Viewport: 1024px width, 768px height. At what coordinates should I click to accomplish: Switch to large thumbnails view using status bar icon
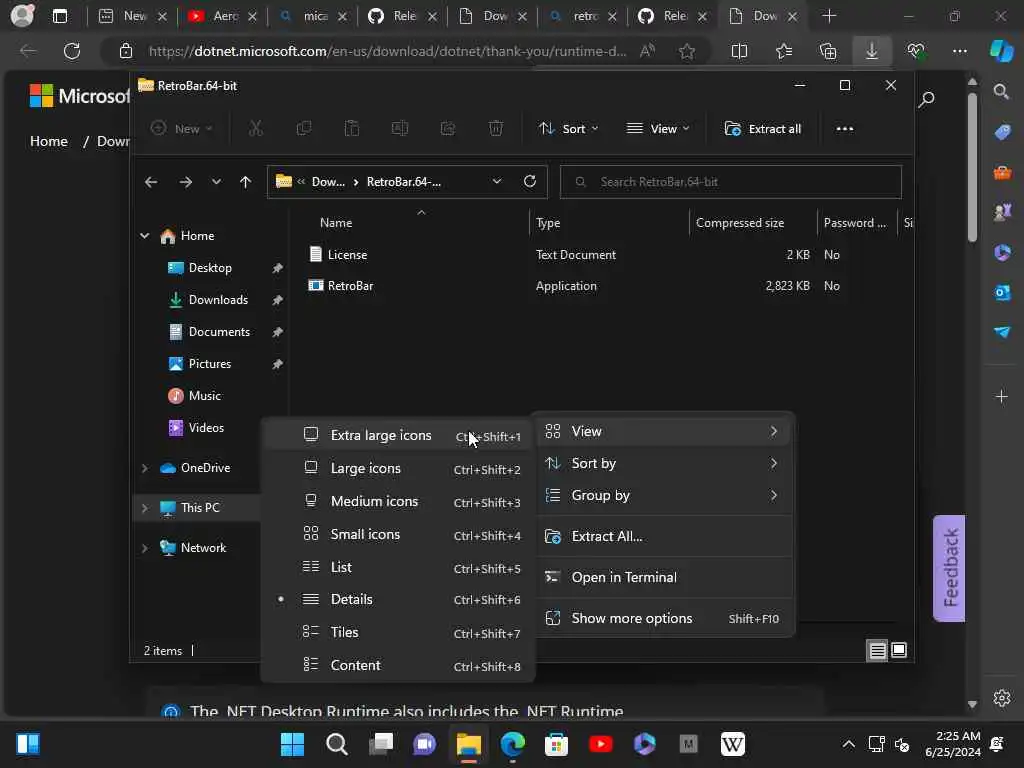pos(899,650)
